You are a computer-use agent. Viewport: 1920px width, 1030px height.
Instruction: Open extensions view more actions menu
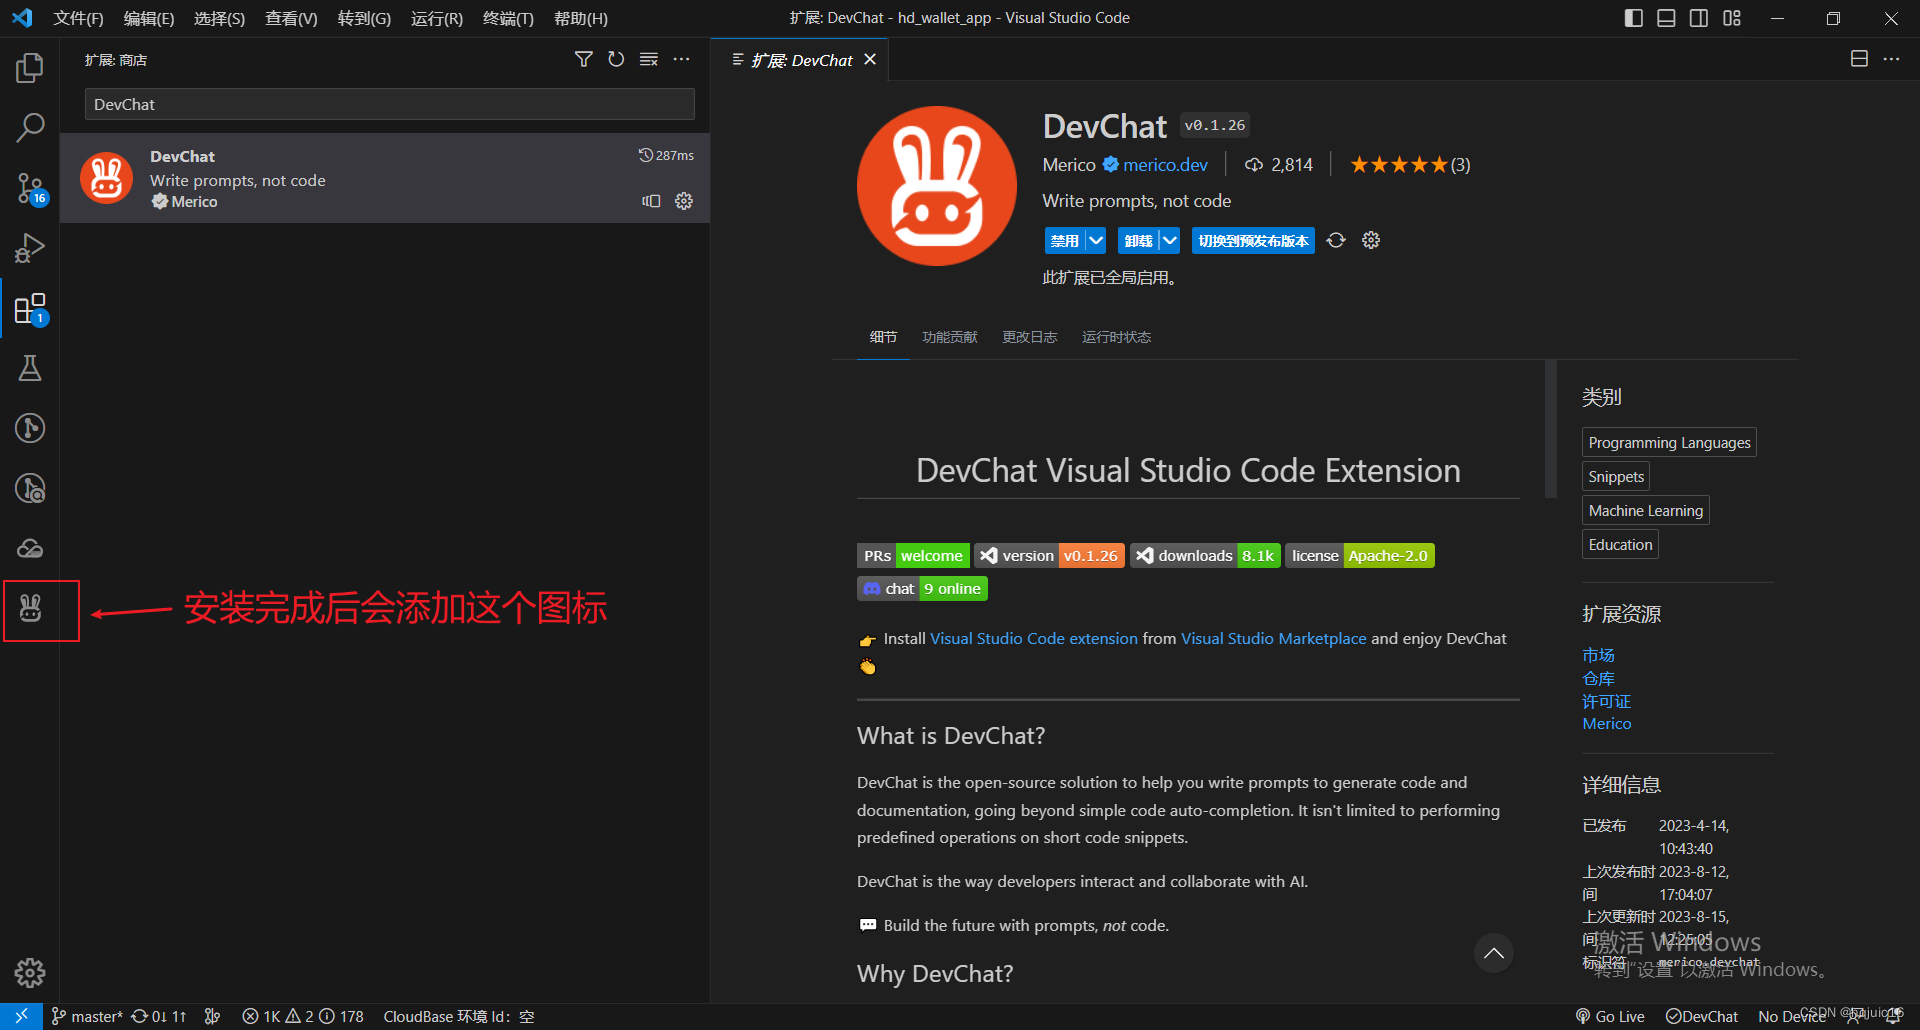point(682,60)
